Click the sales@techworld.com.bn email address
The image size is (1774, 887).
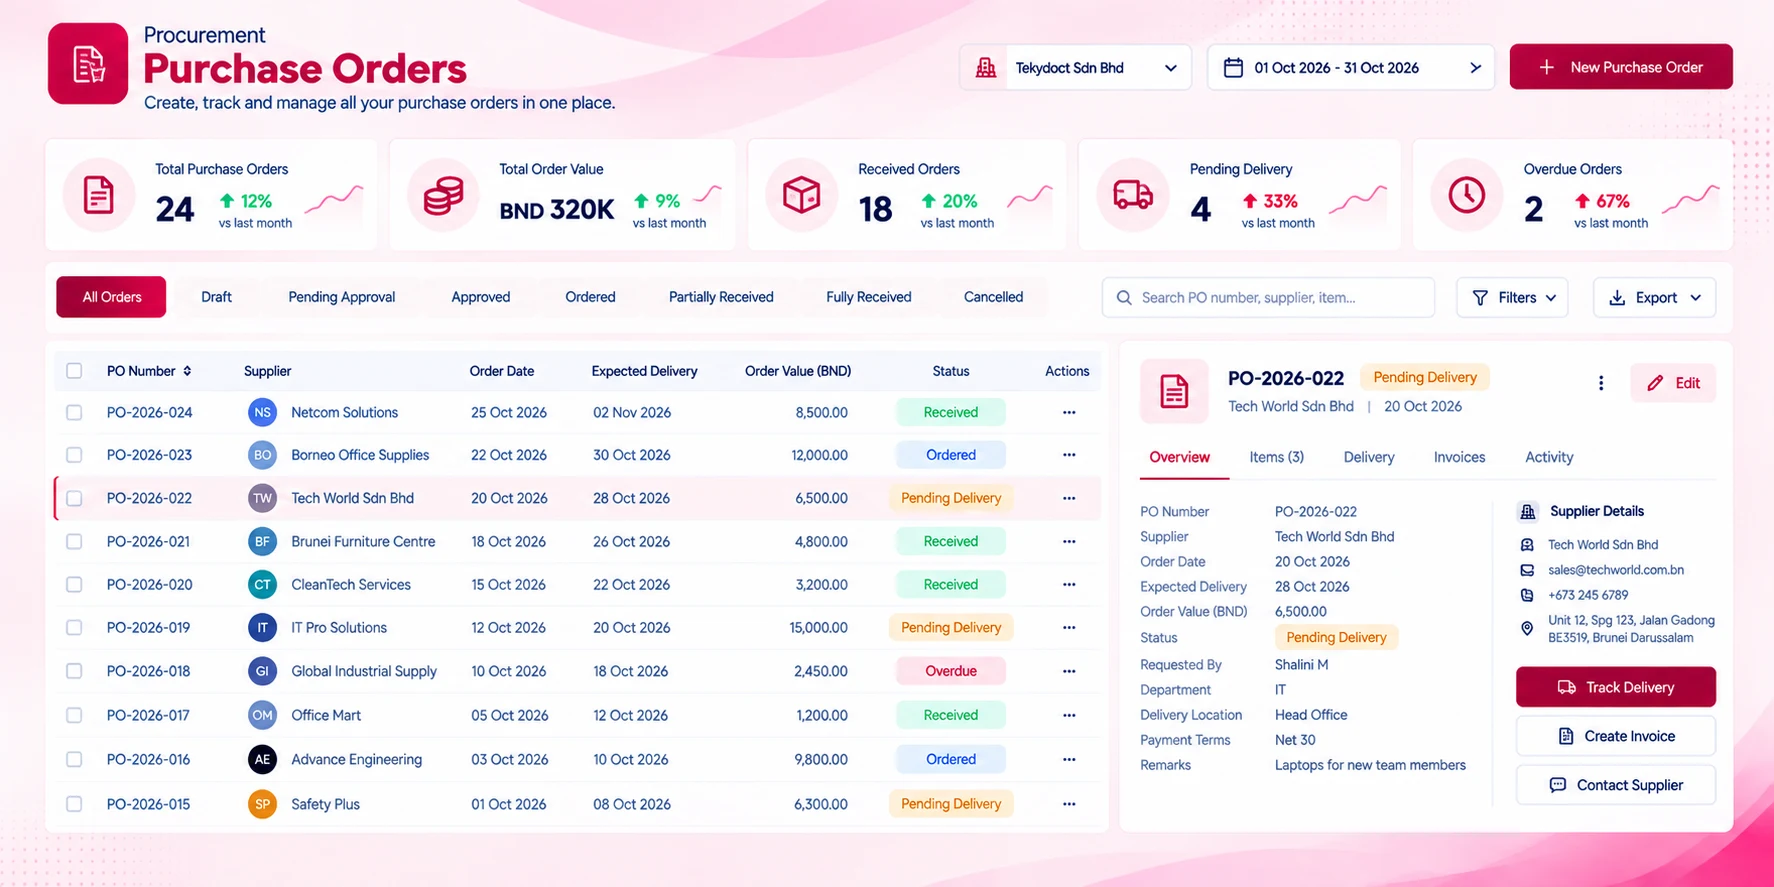pos(1616,570)
